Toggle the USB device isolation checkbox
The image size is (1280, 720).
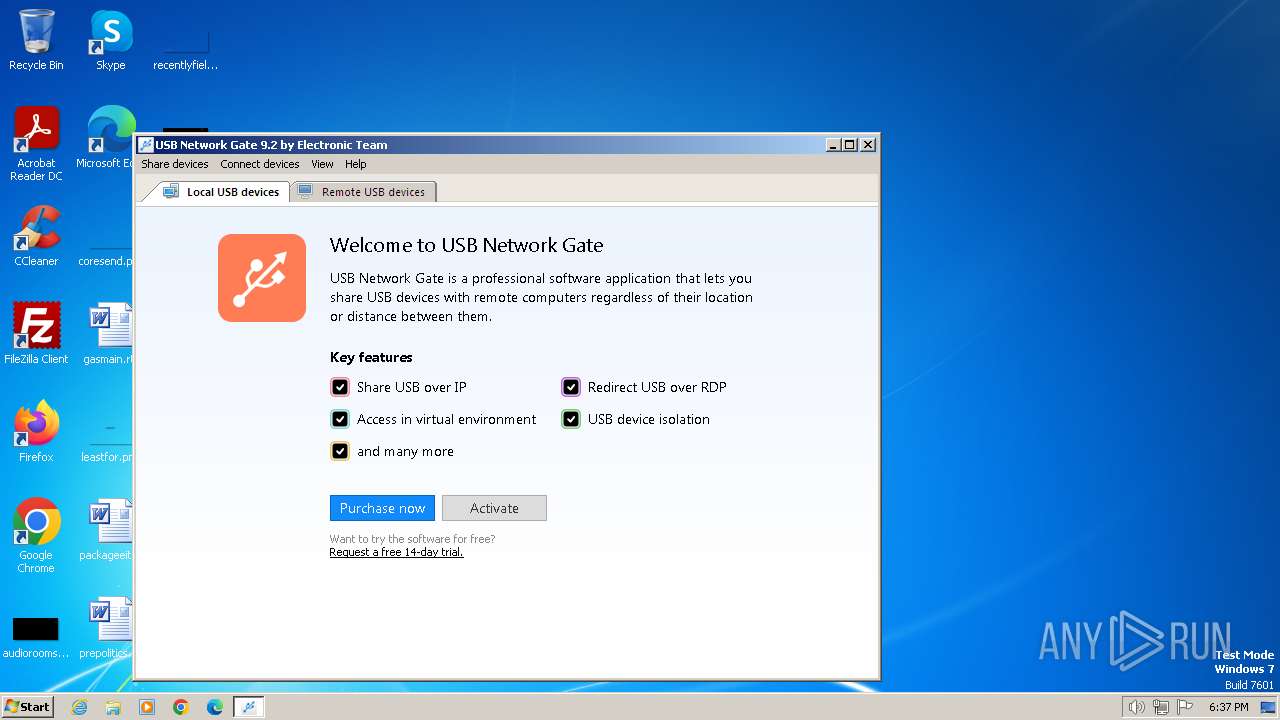[x=571, y=419]
